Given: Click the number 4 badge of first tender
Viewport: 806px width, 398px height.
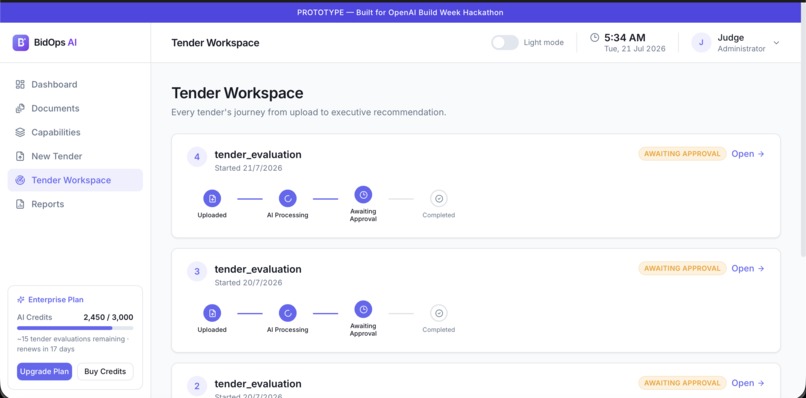Looking at the screenshot, I should click(x=197, y=157).
